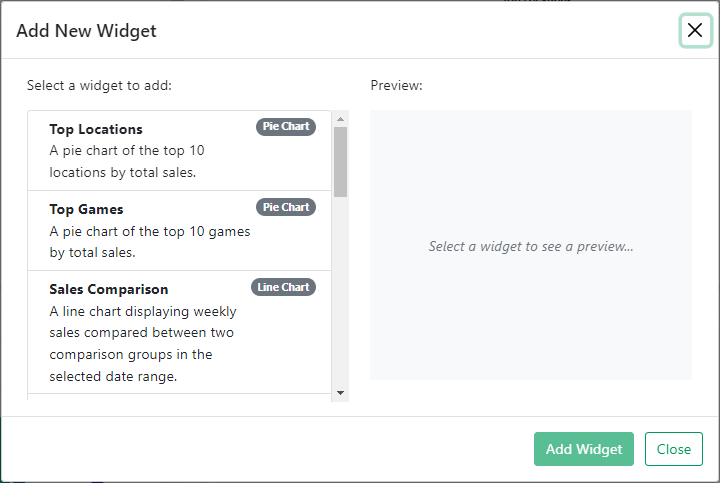Click the "Add New Widget" dialog title
This screenshot has height=483, width=720.
click(86, 31)
